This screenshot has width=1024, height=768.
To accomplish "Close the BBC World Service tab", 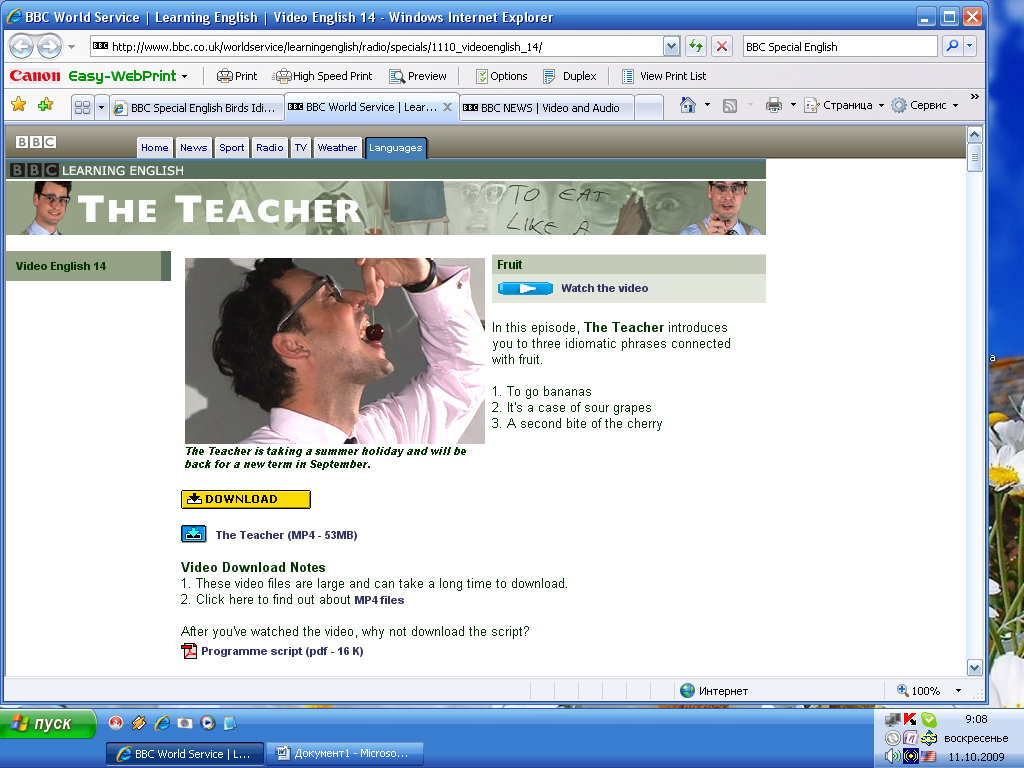I will tap(447, 106).
